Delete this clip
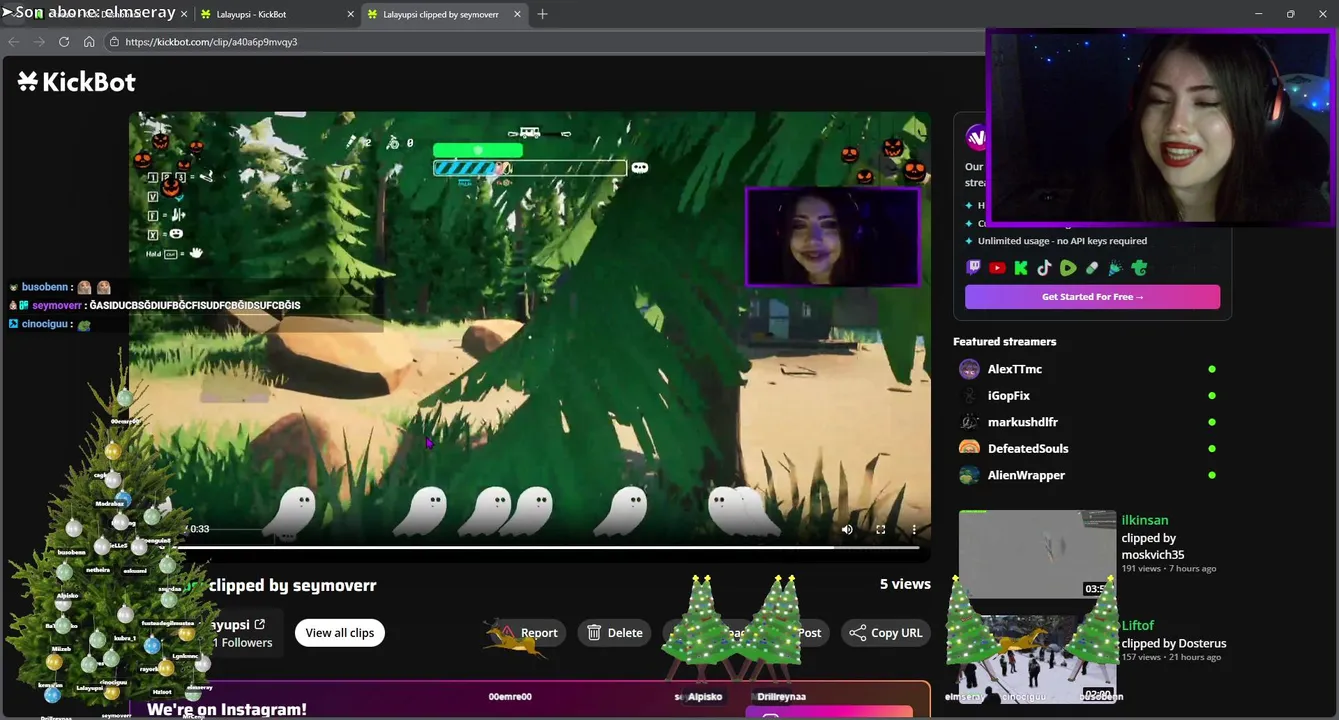1339x720 pixels. click(615, 633)
